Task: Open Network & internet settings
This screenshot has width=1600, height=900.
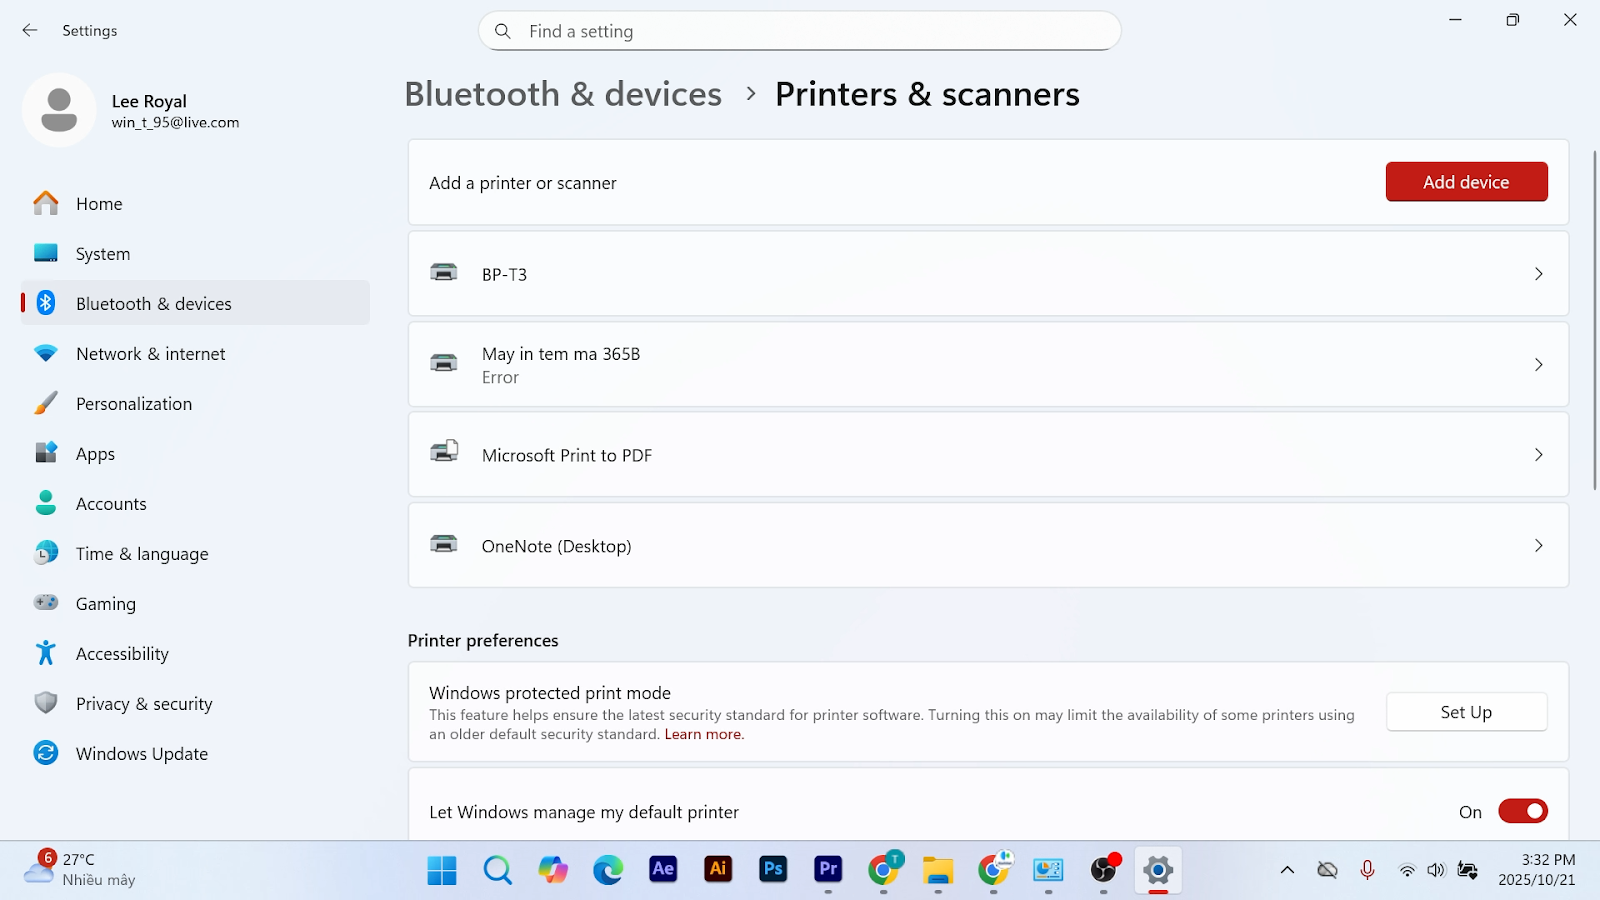Action: click(196, 353)
